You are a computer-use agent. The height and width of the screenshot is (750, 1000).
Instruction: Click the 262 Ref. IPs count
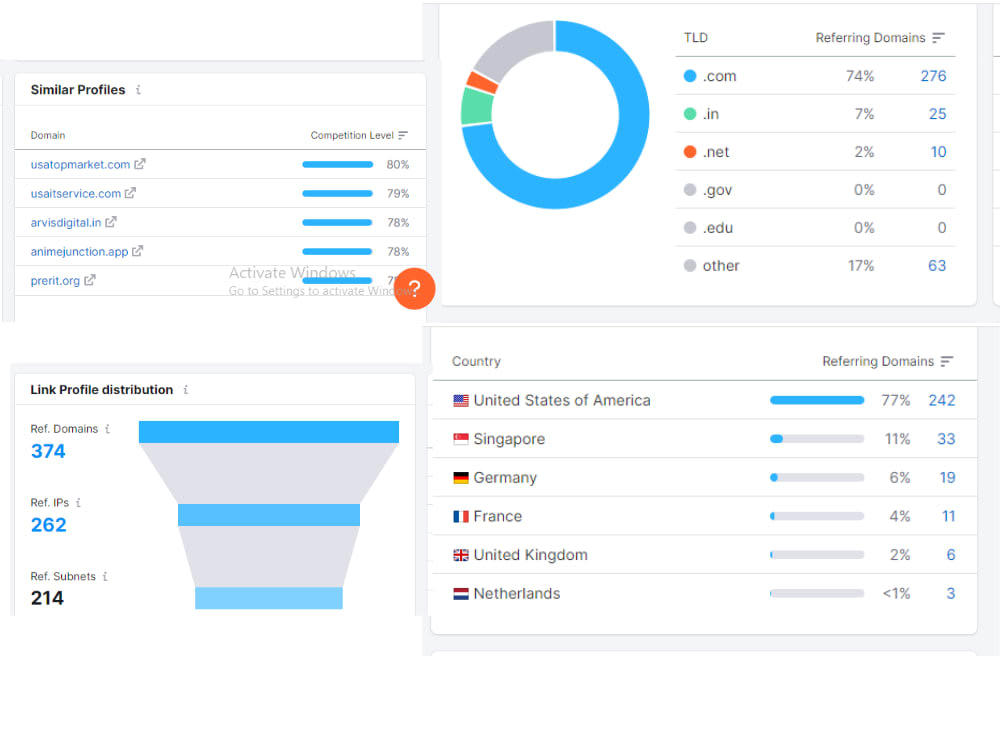pyautogui.click(x=48, y=525)
